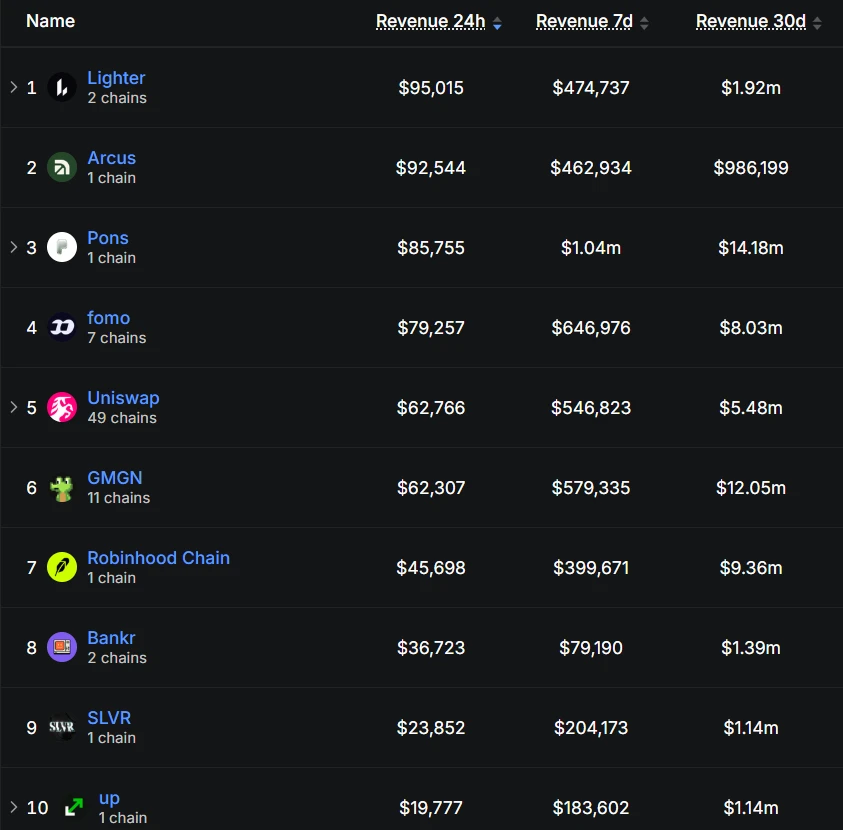Image resolution: width=843 pixels, height=830 pixels.
Task: Open the SLVR protocol link
Action: [109, 718]
